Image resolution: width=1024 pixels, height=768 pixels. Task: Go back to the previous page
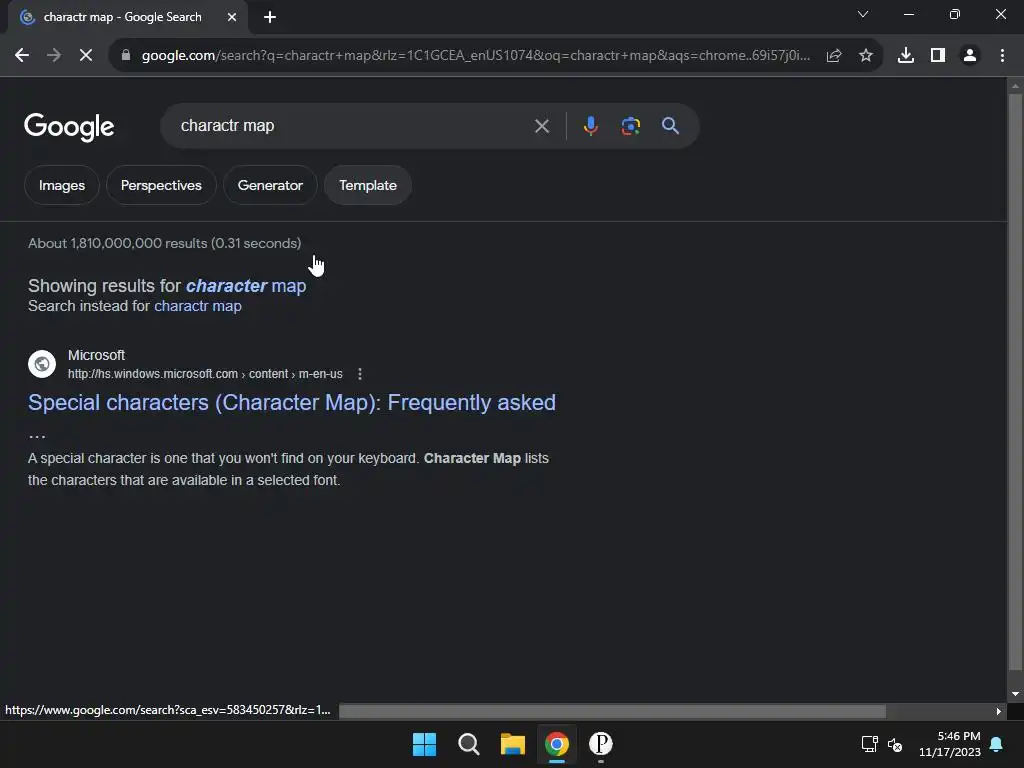(x=22, y=56)
